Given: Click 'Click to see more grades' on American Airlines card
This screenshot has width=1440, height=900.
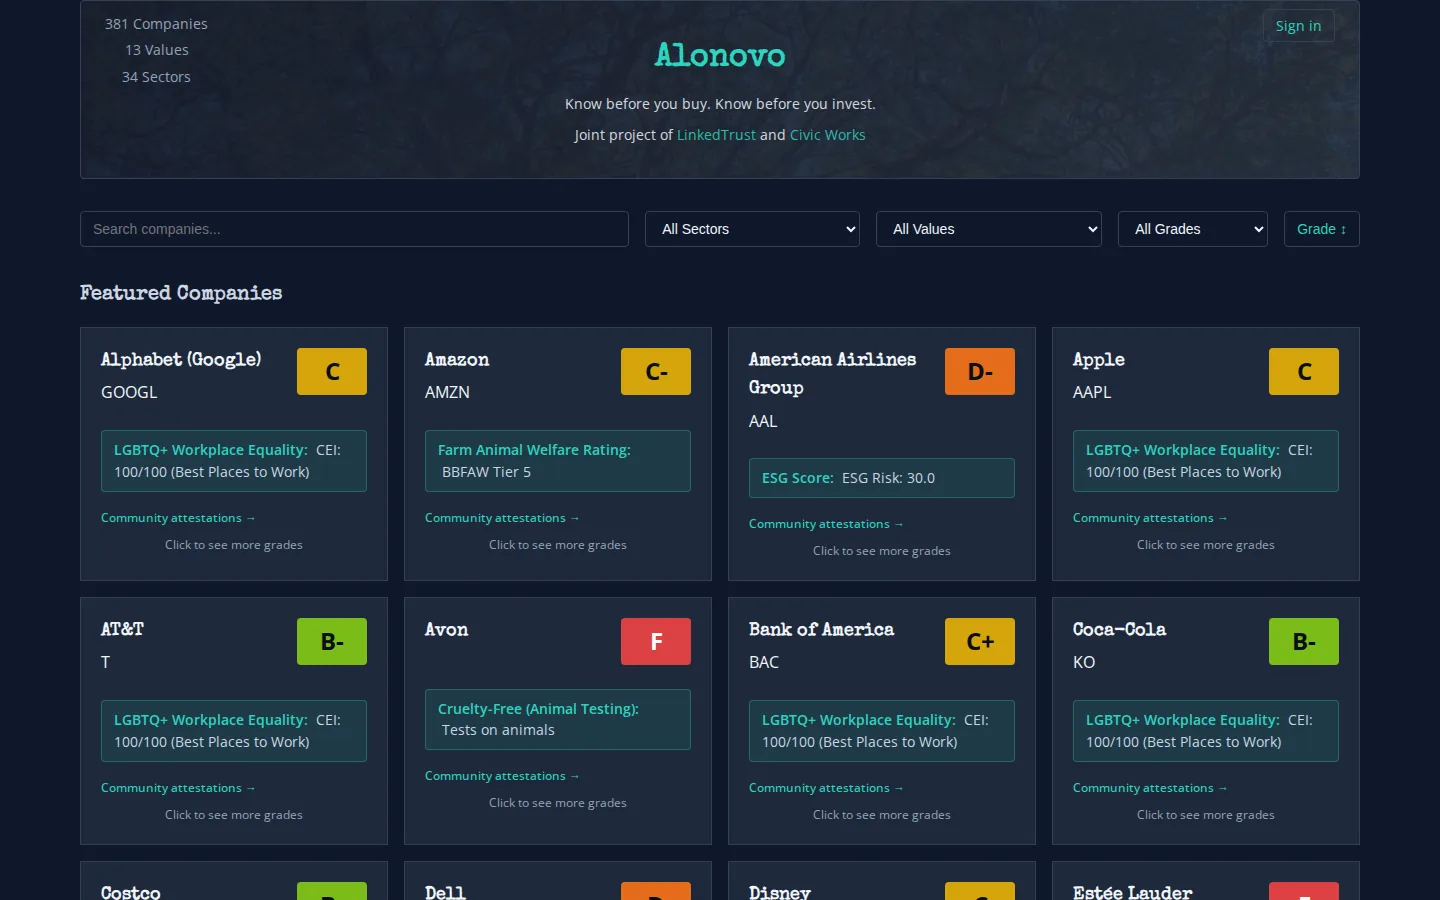Looking at the screenshot, I should [x=882, y=551].
